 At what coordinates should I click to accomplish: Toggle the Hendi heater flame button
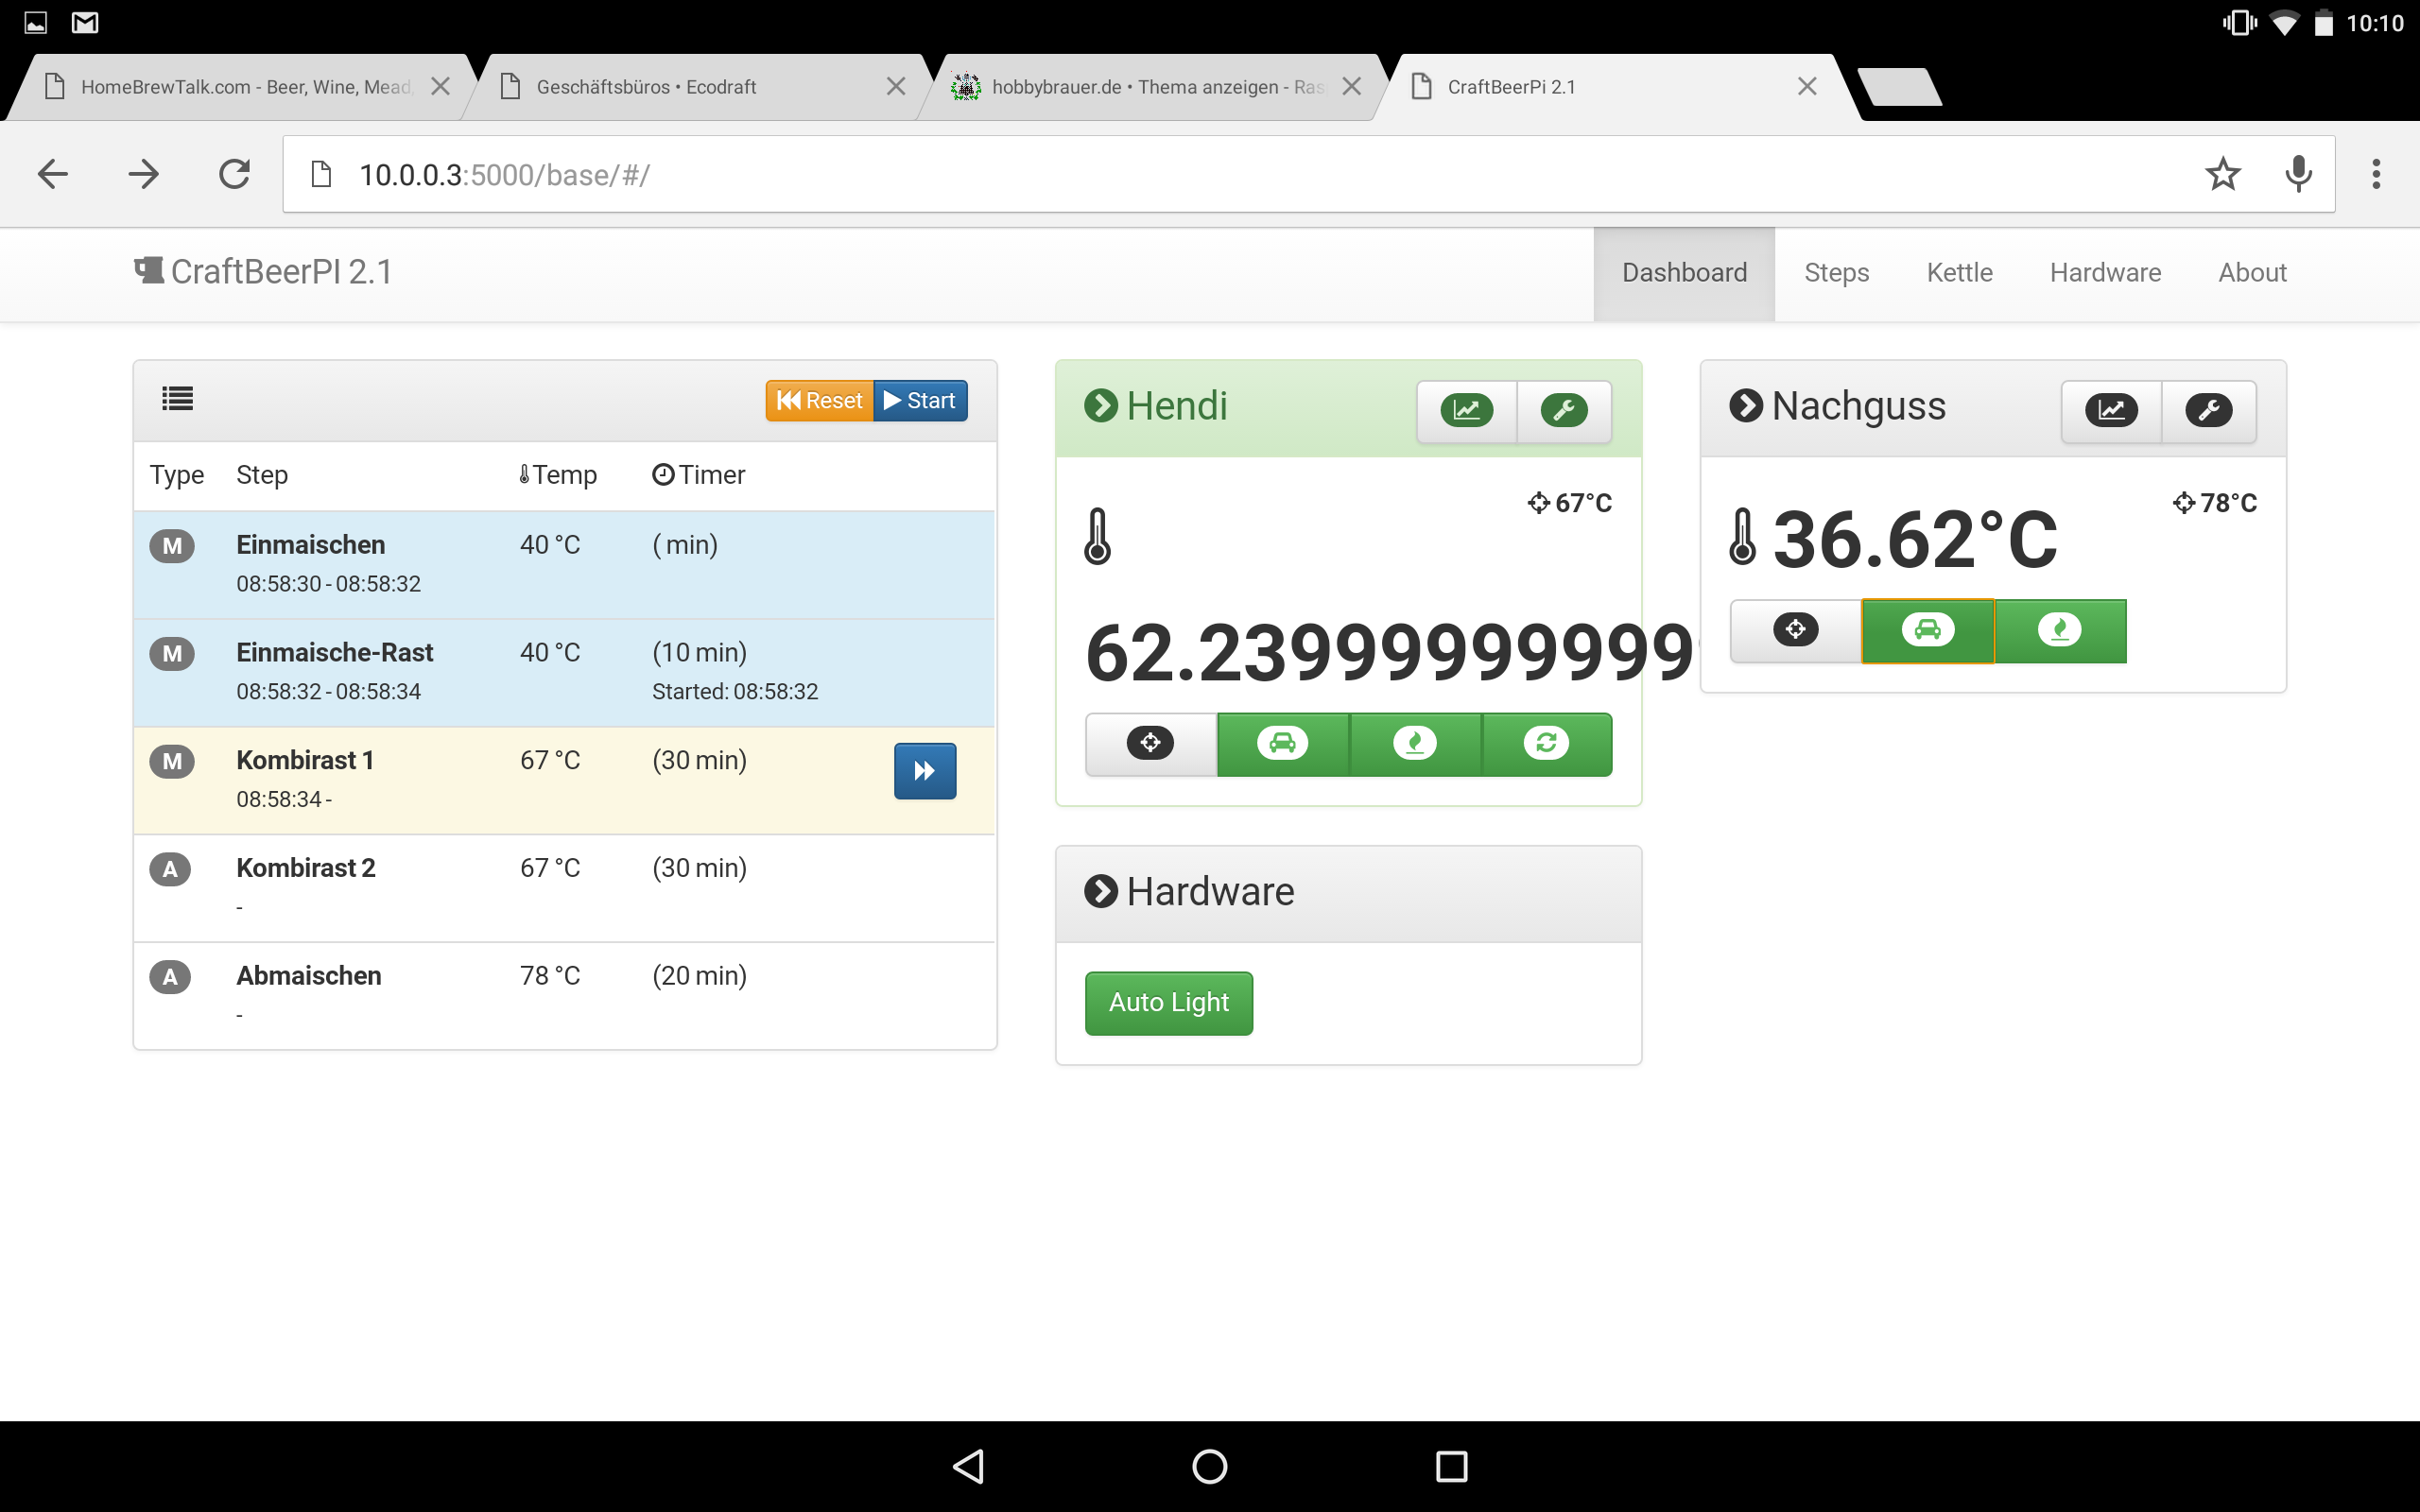tap(1414, 743)
